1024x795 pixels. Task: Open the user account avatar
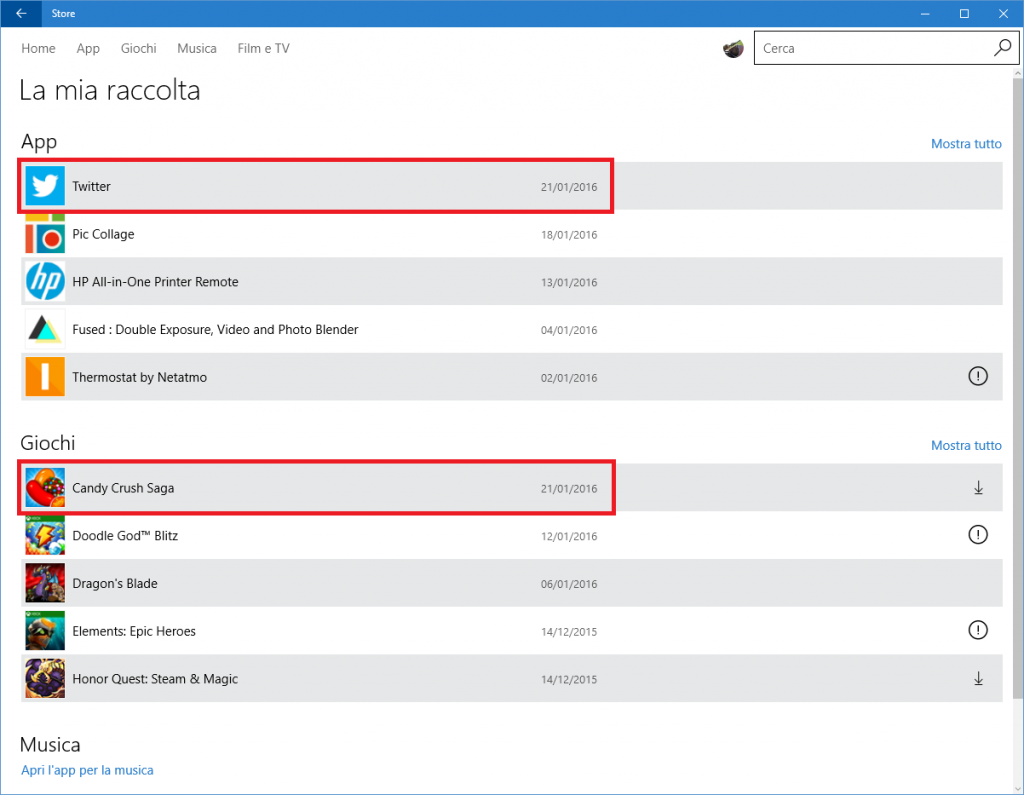point(733,48)
